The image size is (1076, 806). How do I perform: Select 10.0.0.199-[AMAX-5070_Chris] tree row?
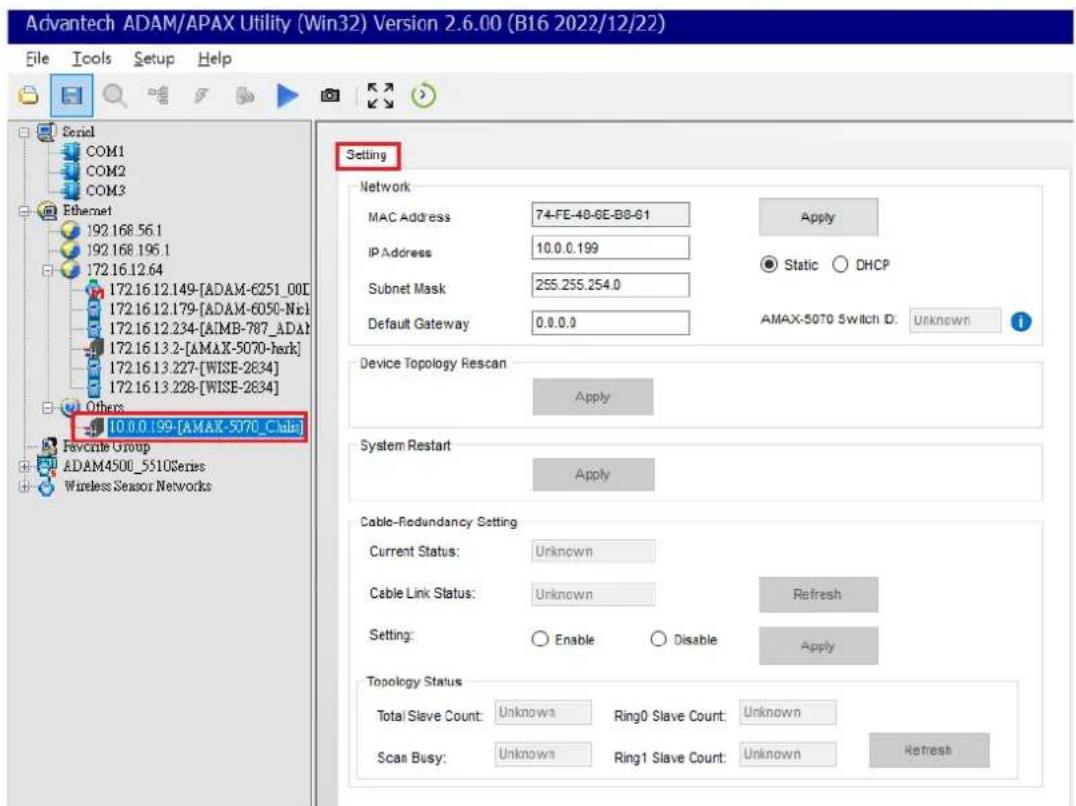tap(206, 427)
